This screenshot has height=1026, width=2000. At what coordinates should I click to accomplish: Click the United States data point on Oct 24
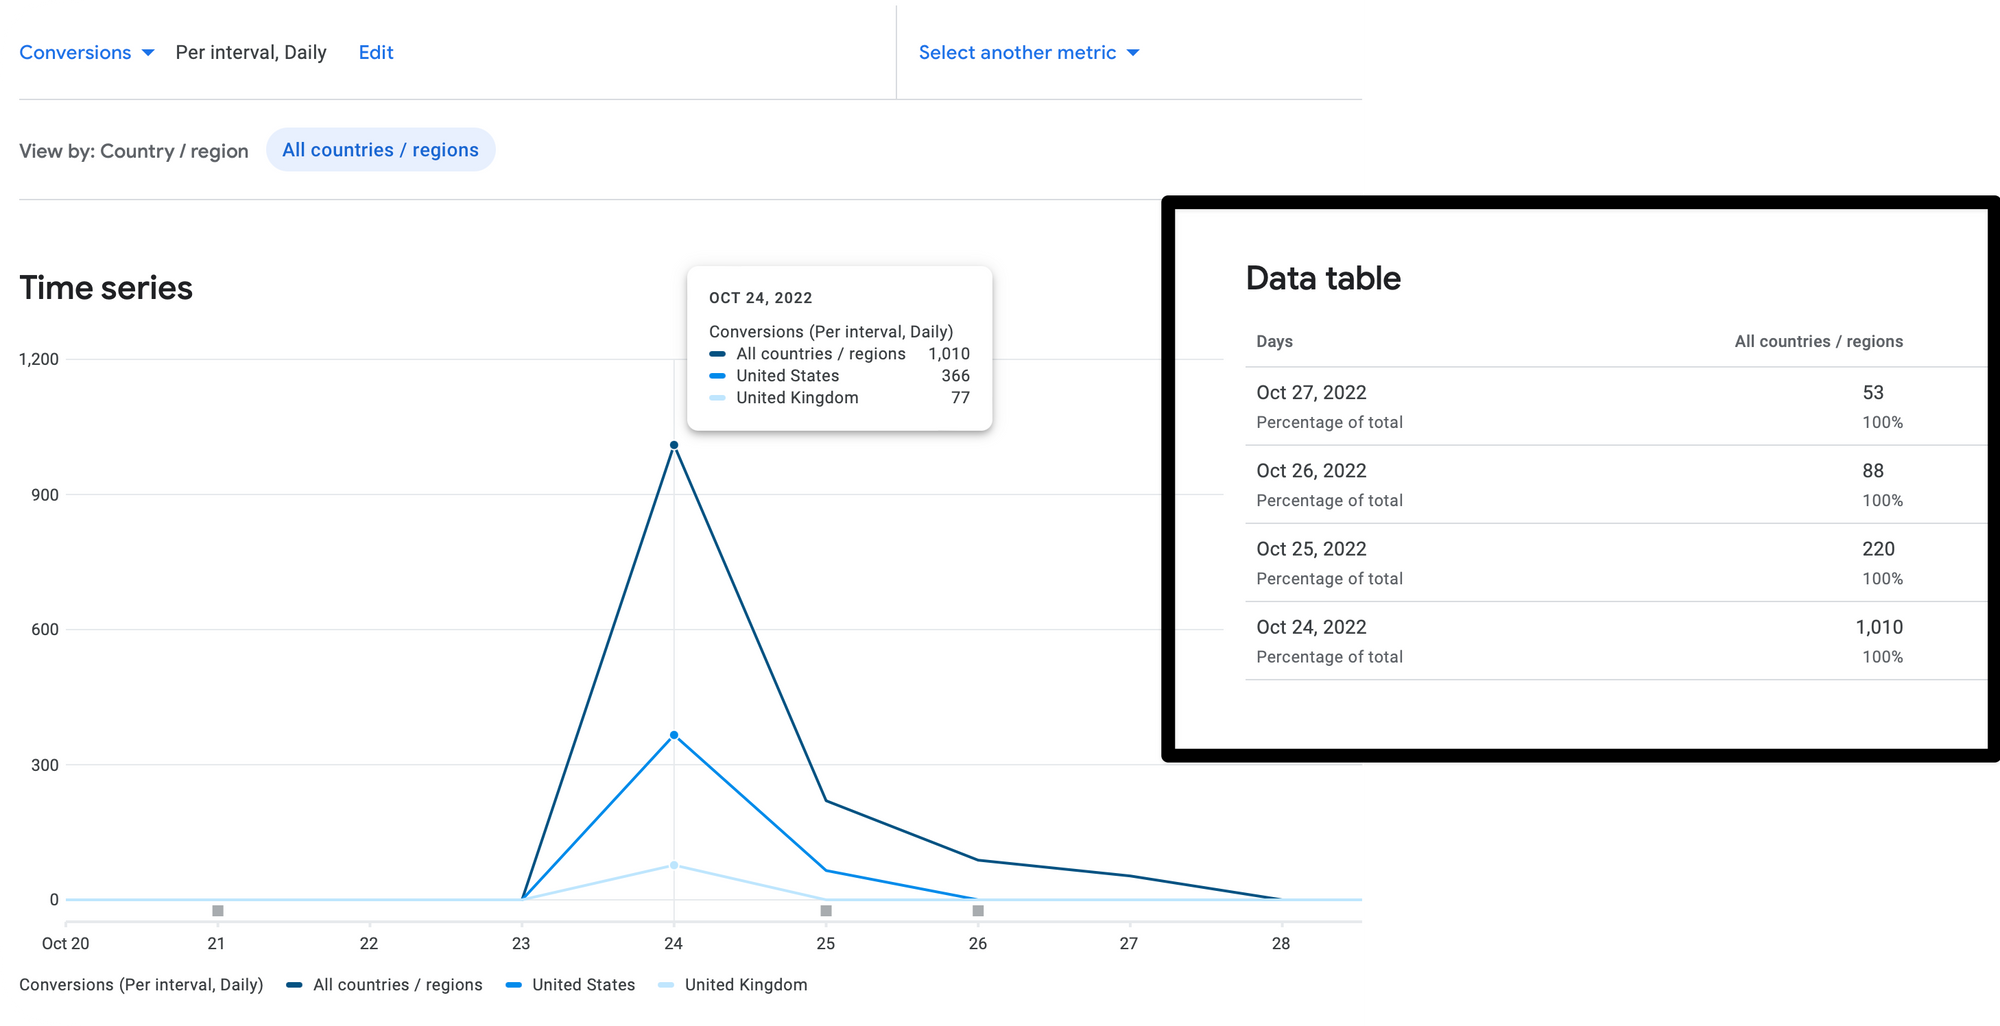click(674, 735)
